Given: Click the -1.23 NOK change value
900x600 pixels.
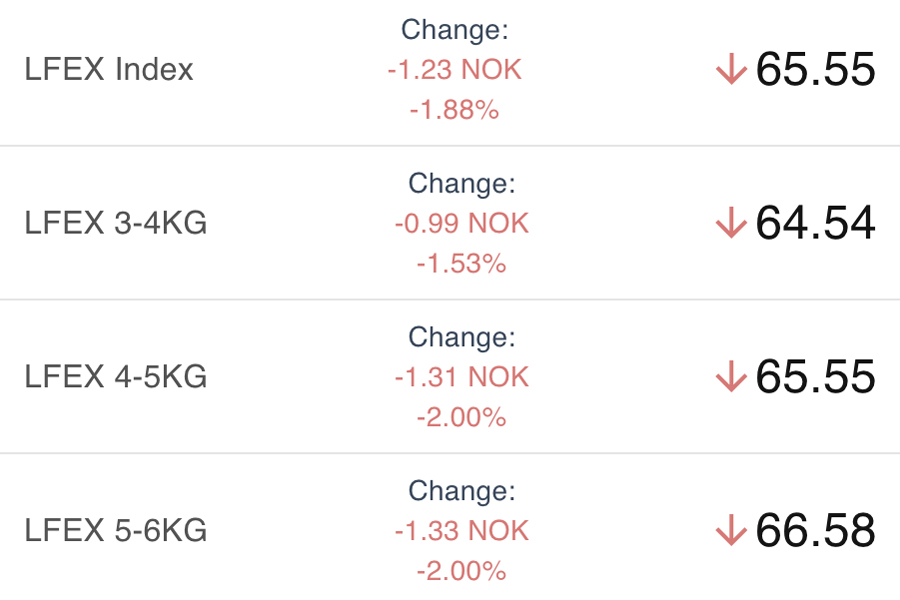Looking at the screenshot, I should tap(455, 70).
